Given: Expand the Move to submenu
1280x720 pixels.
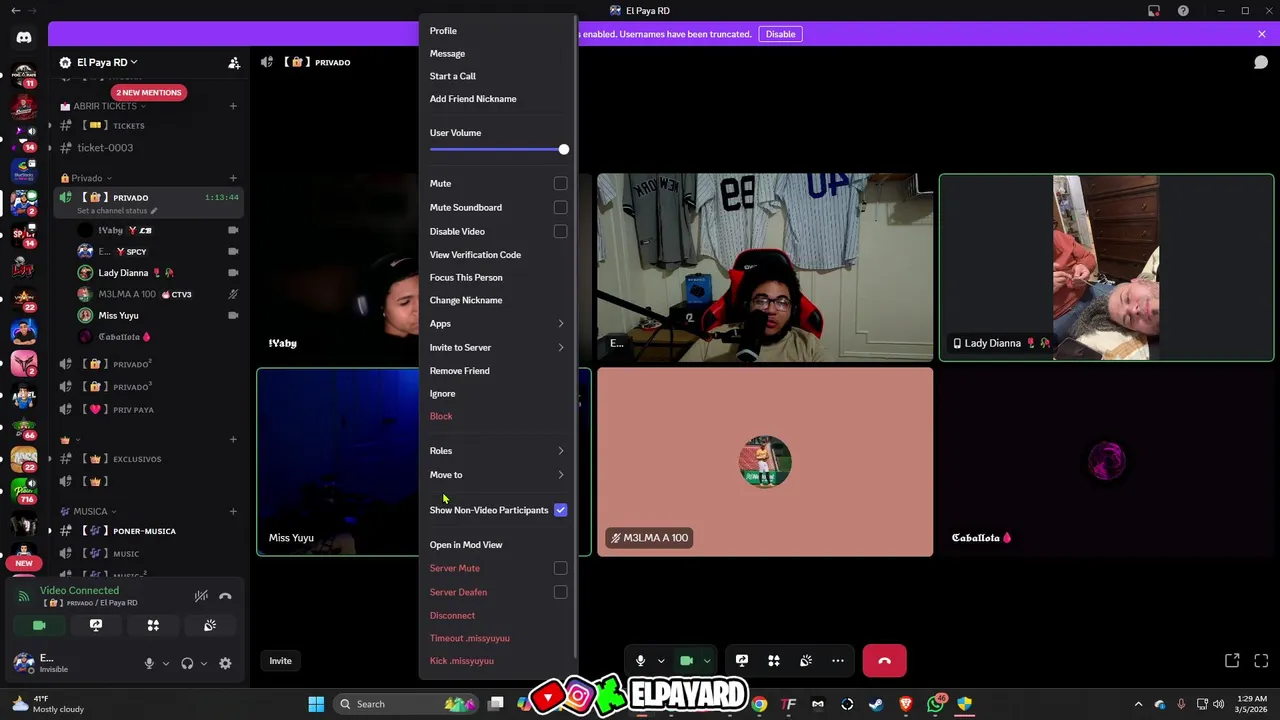Looking at the screenshot, I should (498, 475).
